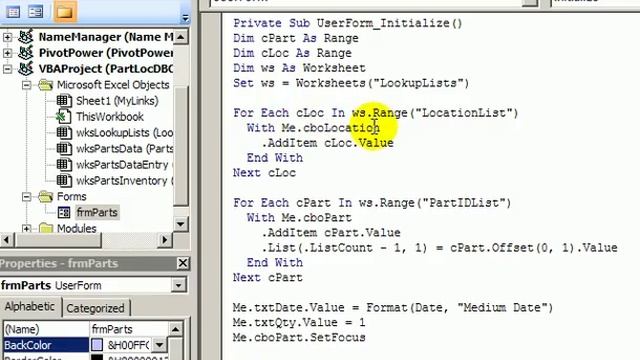This screenshot has width=640, height=360.
Task: Select Sheet1 (MyLinks) worksheet icon
Action: [x=64, y=101]
